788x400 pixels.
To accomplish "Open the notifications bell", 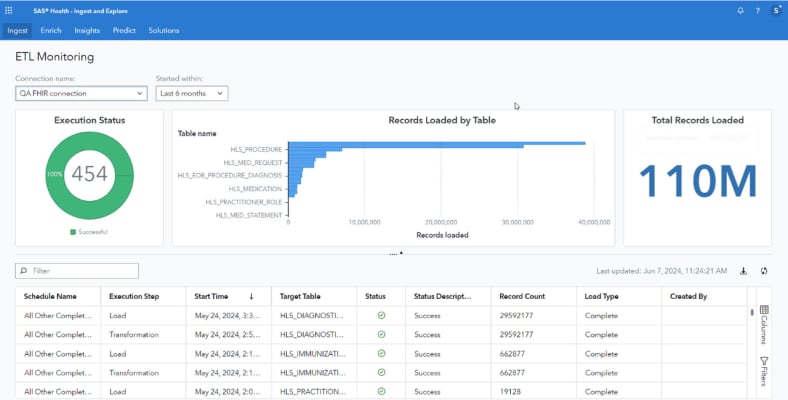I will [x=740, y=10].
